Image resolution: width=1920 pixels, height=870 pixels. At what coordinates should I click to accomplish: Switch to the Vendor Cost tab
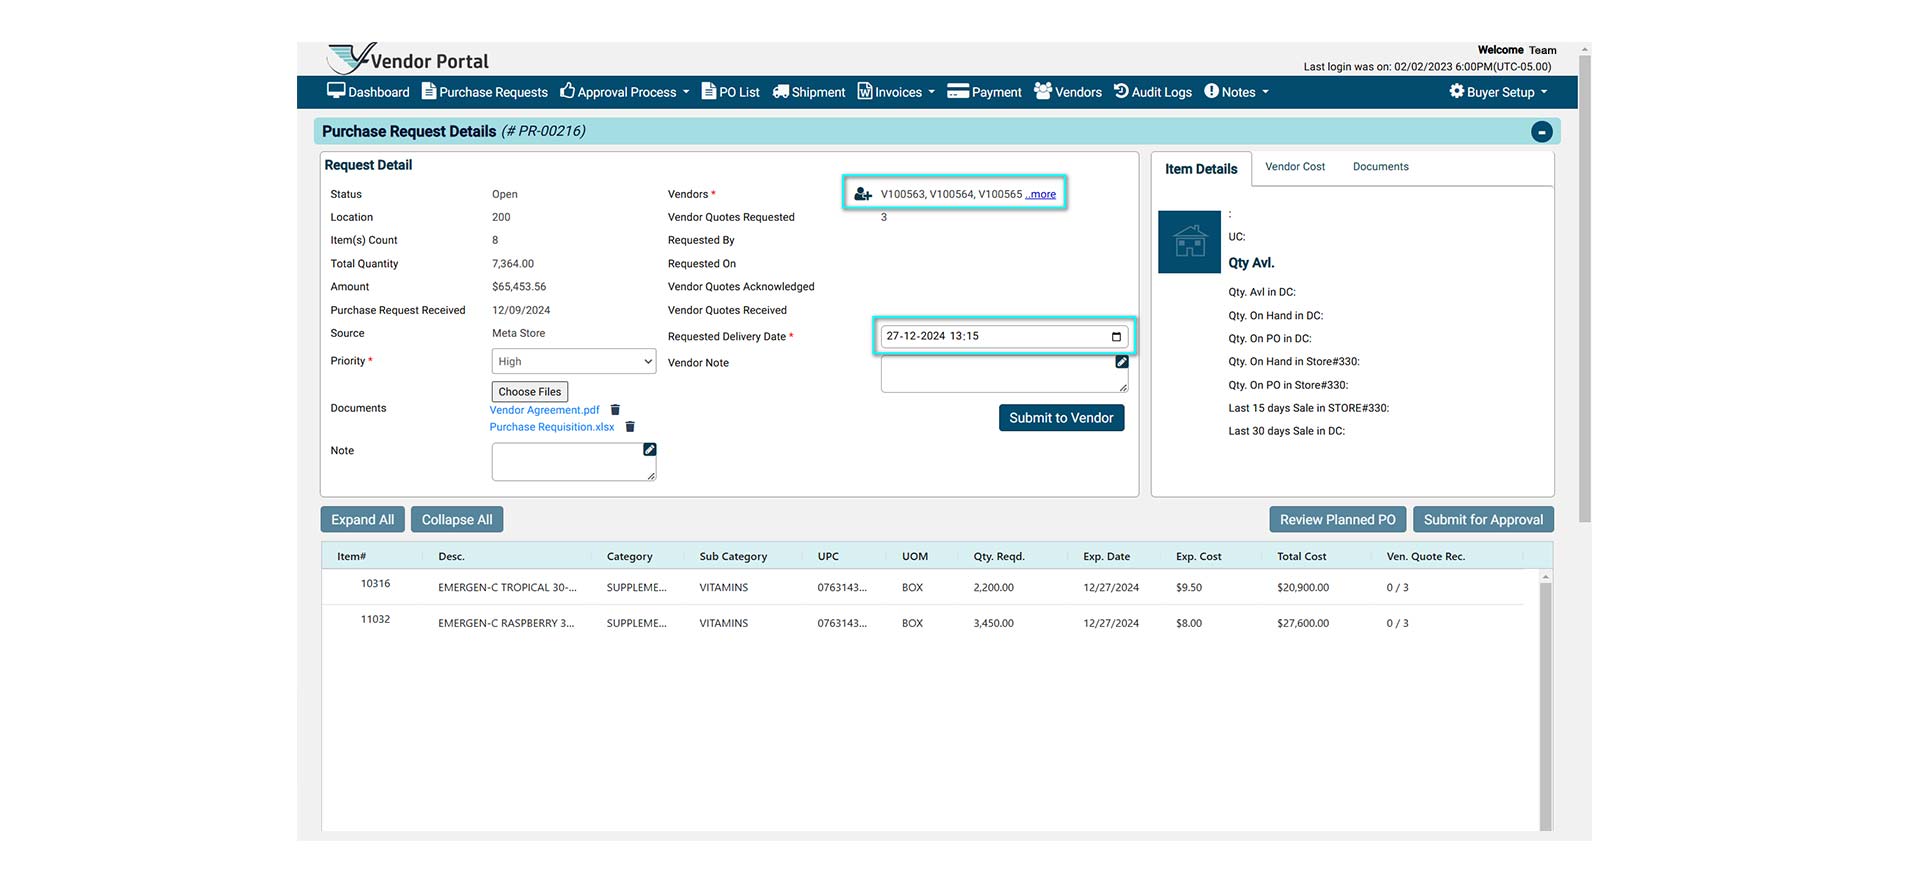[x=1295, y=167]
